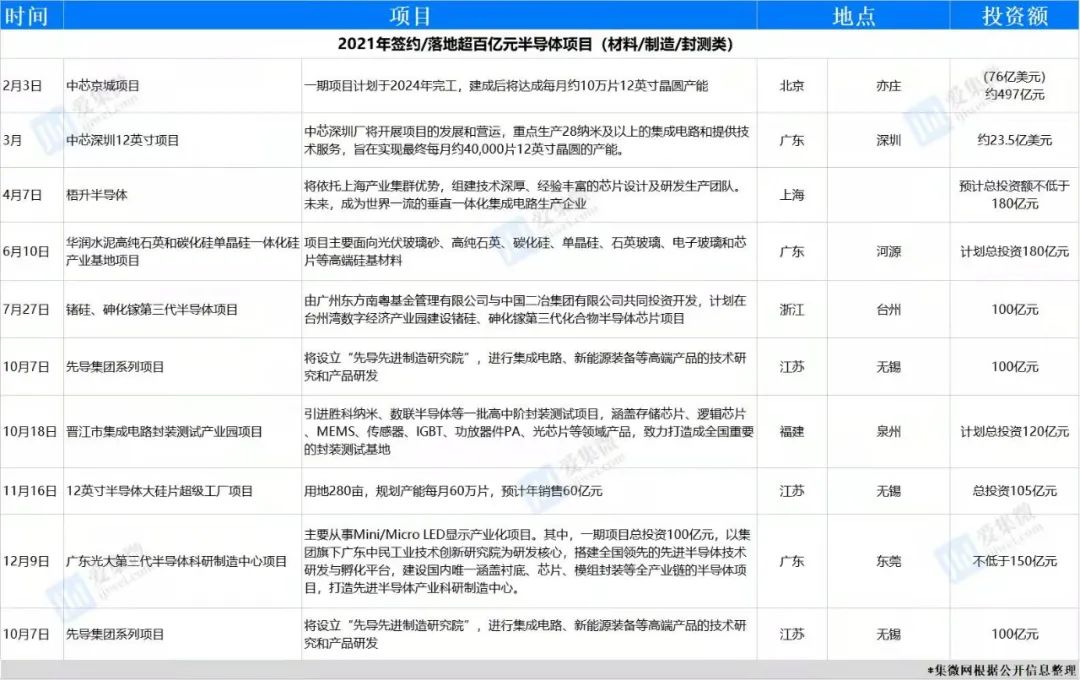Select investment cell 预计总投资额不低于180亿元
1080x680 pixels.
1015,195
